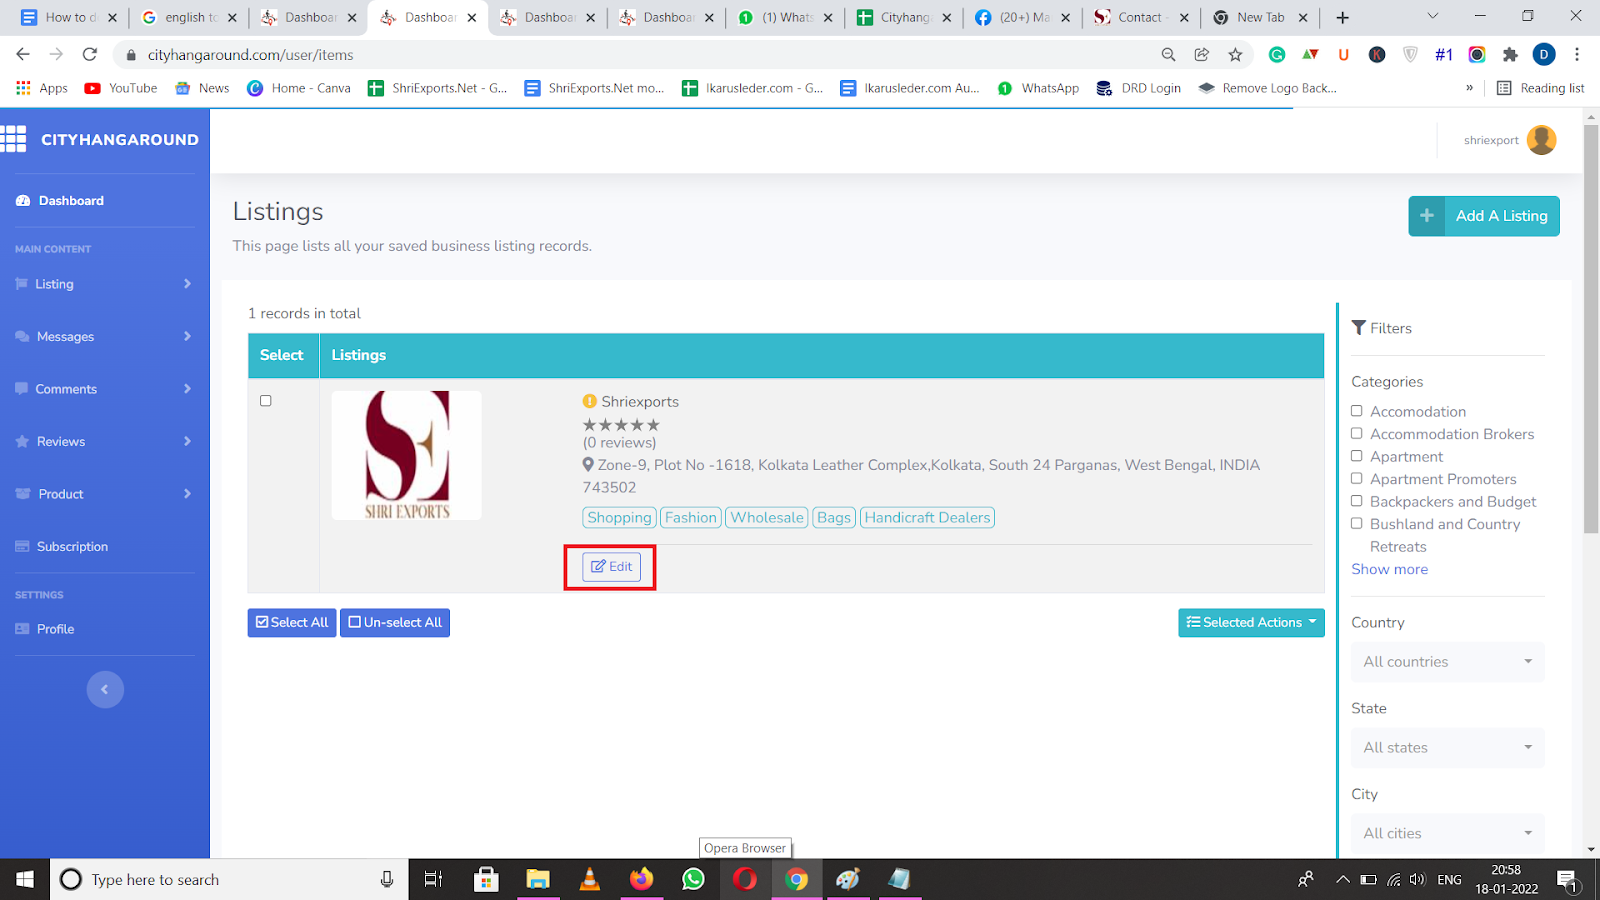Viewport: 1600px width, 900px height.
Task: Open the Windows notifications center icon
Action: pyautogui.click(x=1567, y=880)
